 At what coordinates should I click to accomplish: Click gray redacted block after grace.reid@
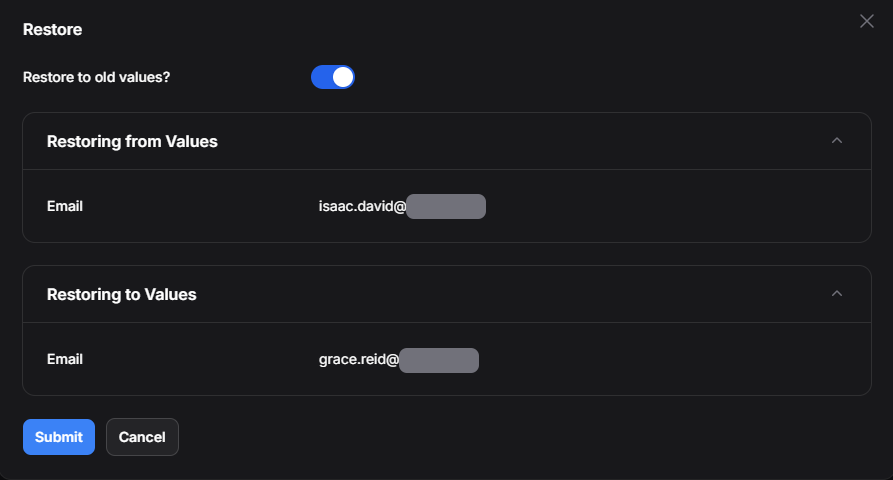point(439,359)
